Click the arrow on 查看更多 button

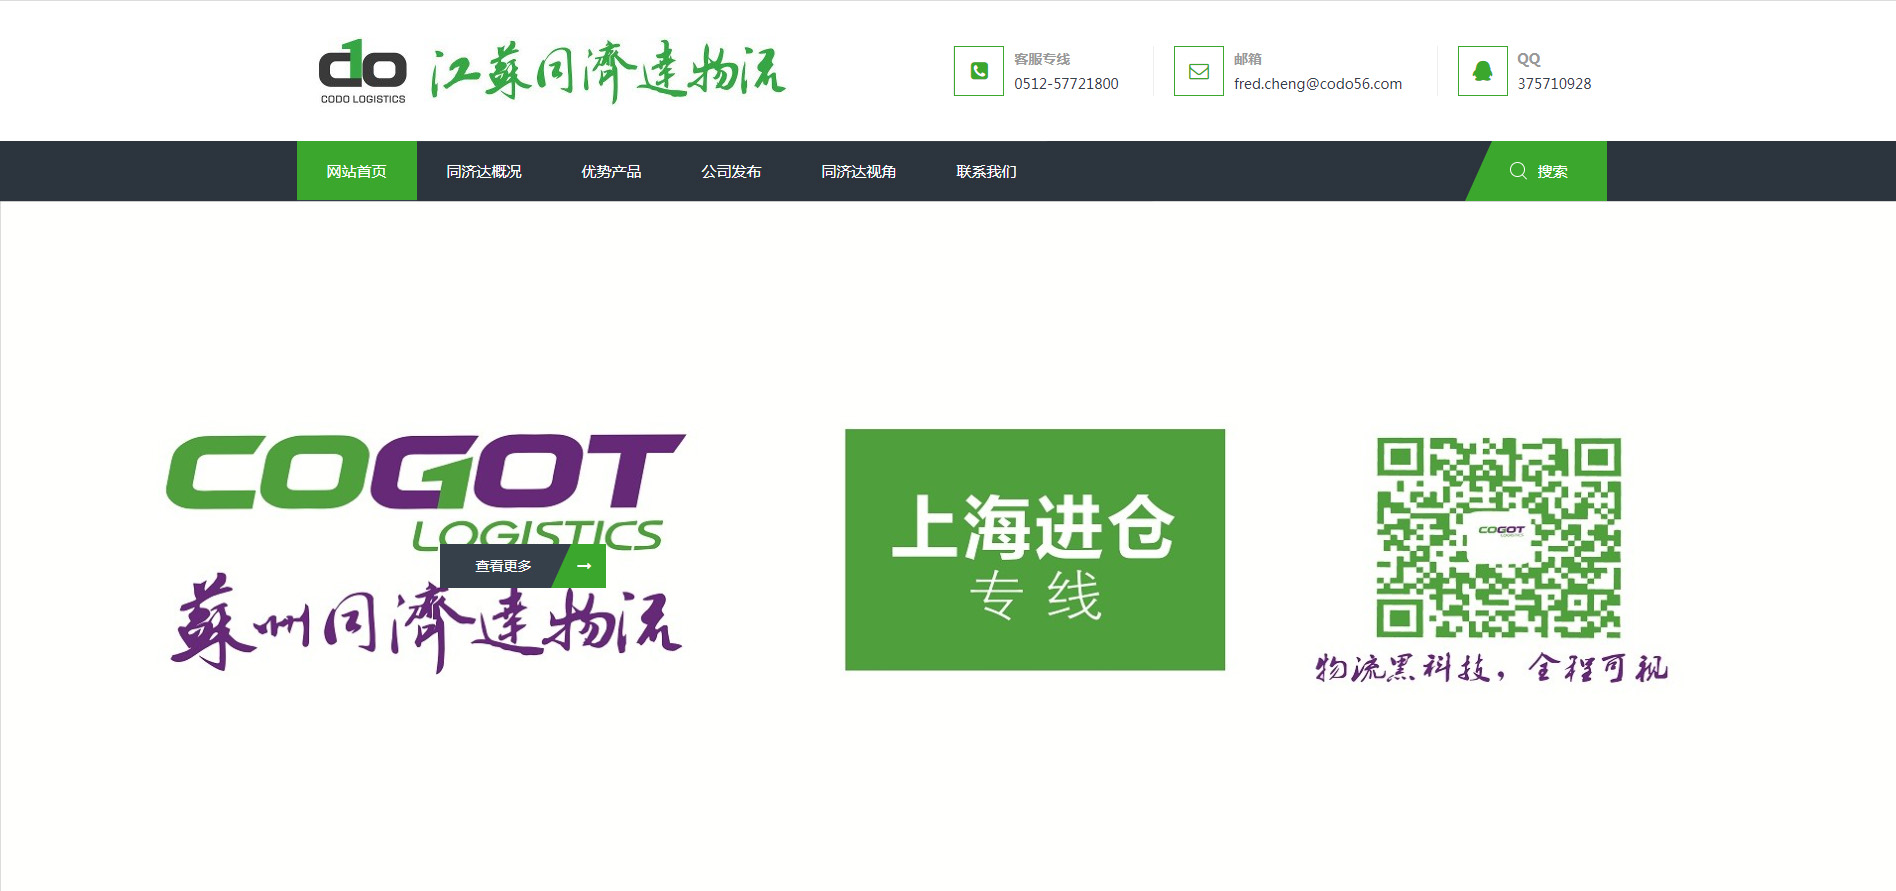pyautogui.click(x=584, y=566)
